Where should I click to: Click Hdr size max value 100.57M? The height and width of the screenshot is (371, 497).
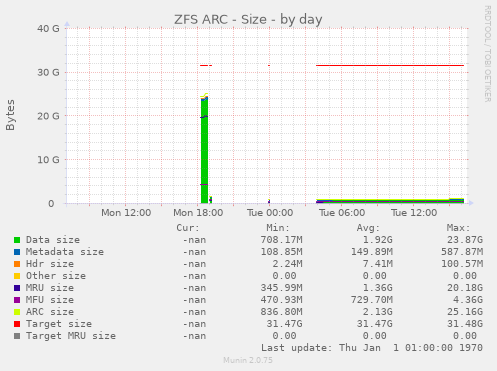click(x=462, y=264)
